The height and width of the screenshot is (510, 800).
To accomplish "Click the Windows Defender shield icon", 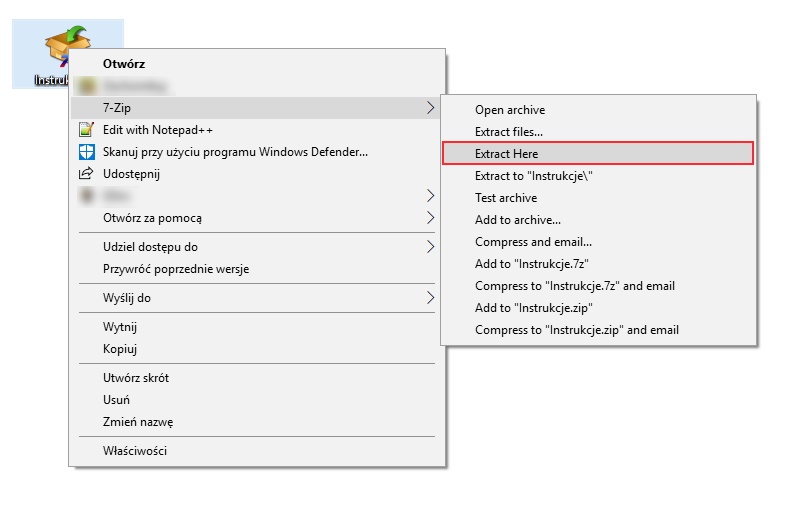I will [x=86, y=152].
